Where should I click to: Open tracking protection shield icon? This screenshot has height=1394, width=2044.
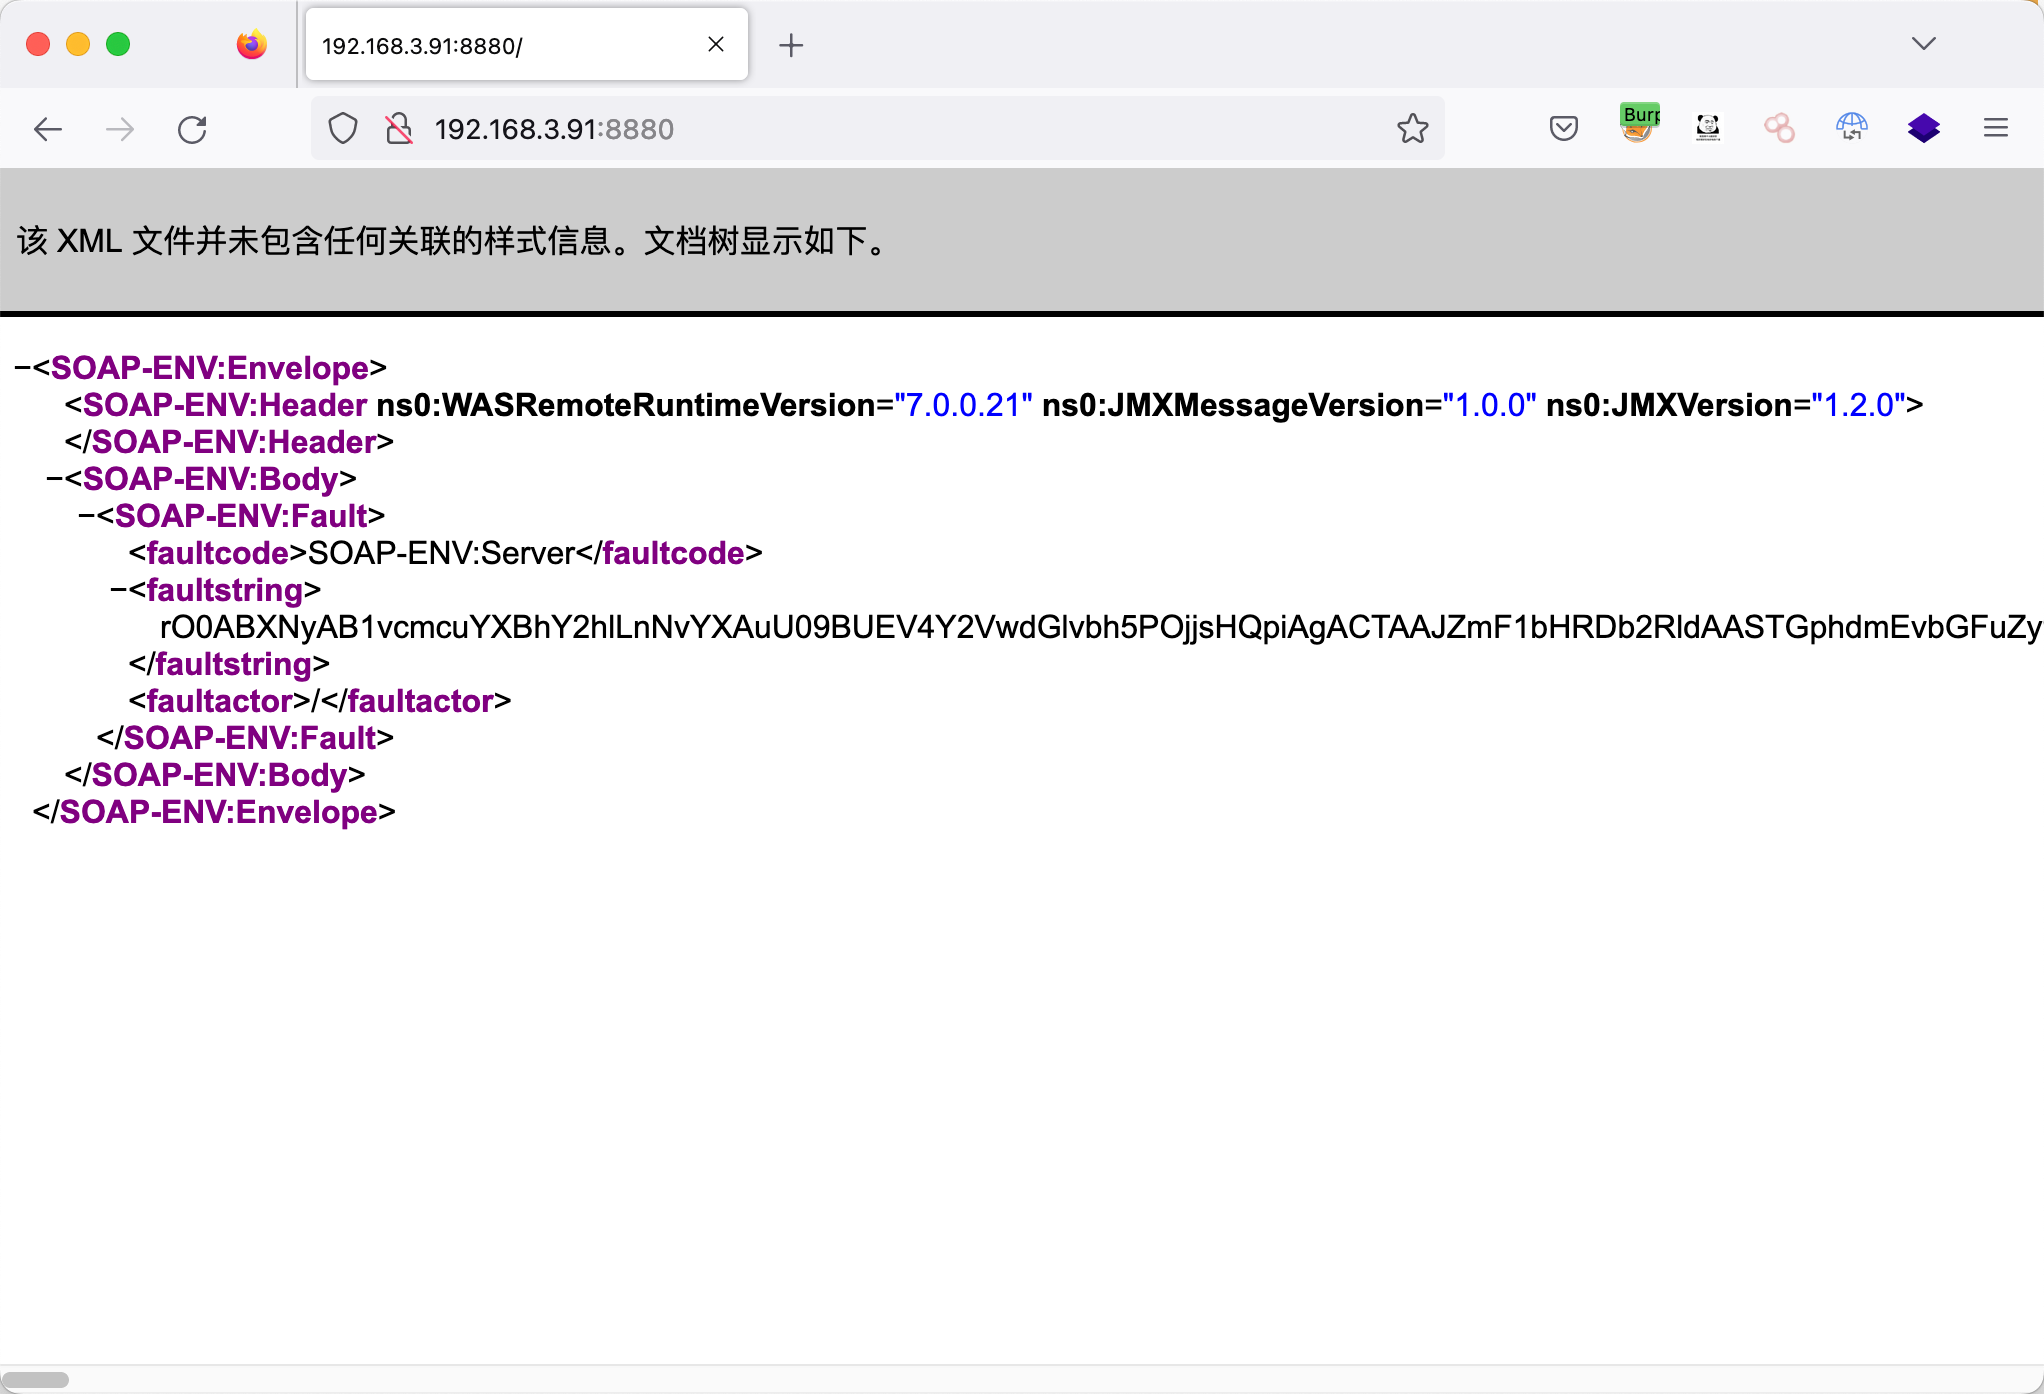pyautogui.click(x=343, y=129)
